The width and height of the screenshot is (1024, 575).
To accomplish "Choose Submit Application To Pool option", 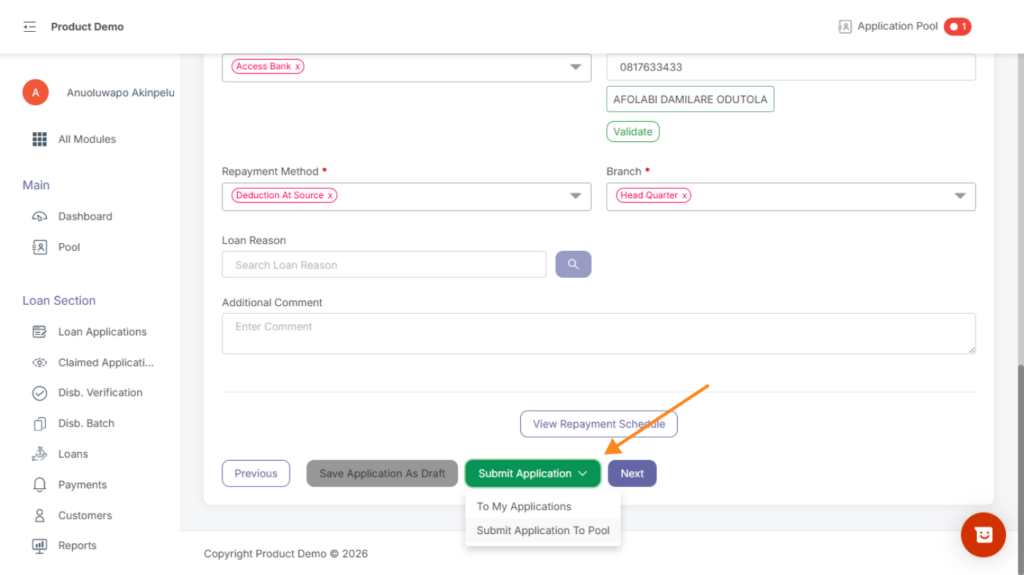I will [x=543, y=531].
